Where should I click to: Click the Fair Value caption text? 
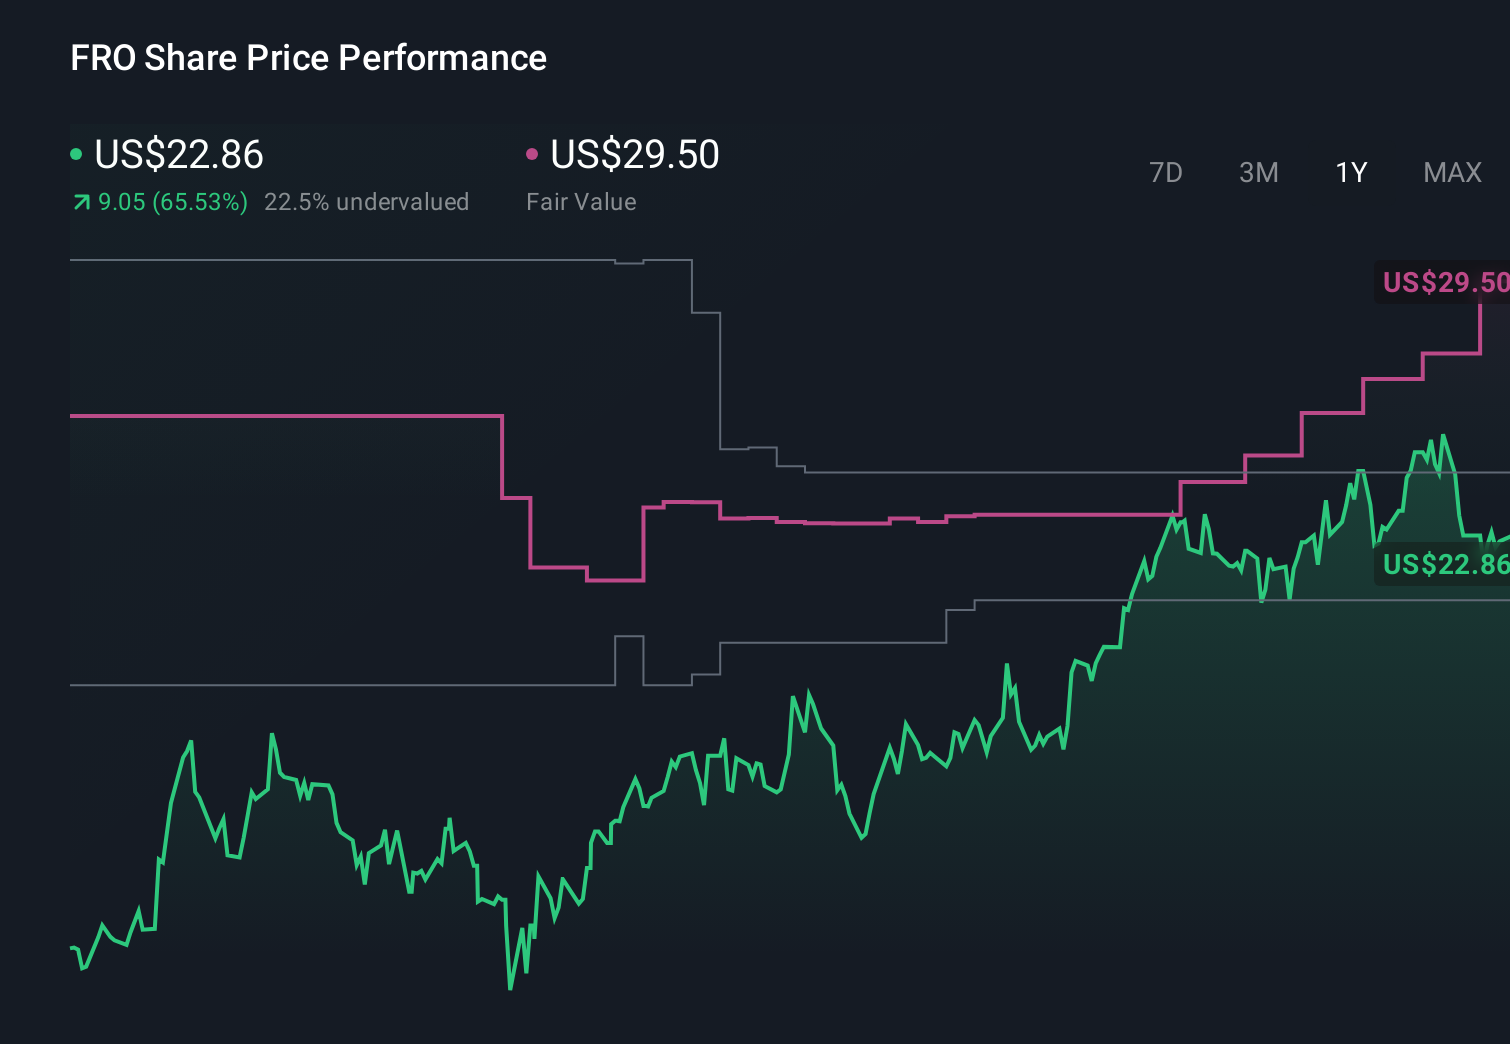pyautogui.click(x=580, y=201)
